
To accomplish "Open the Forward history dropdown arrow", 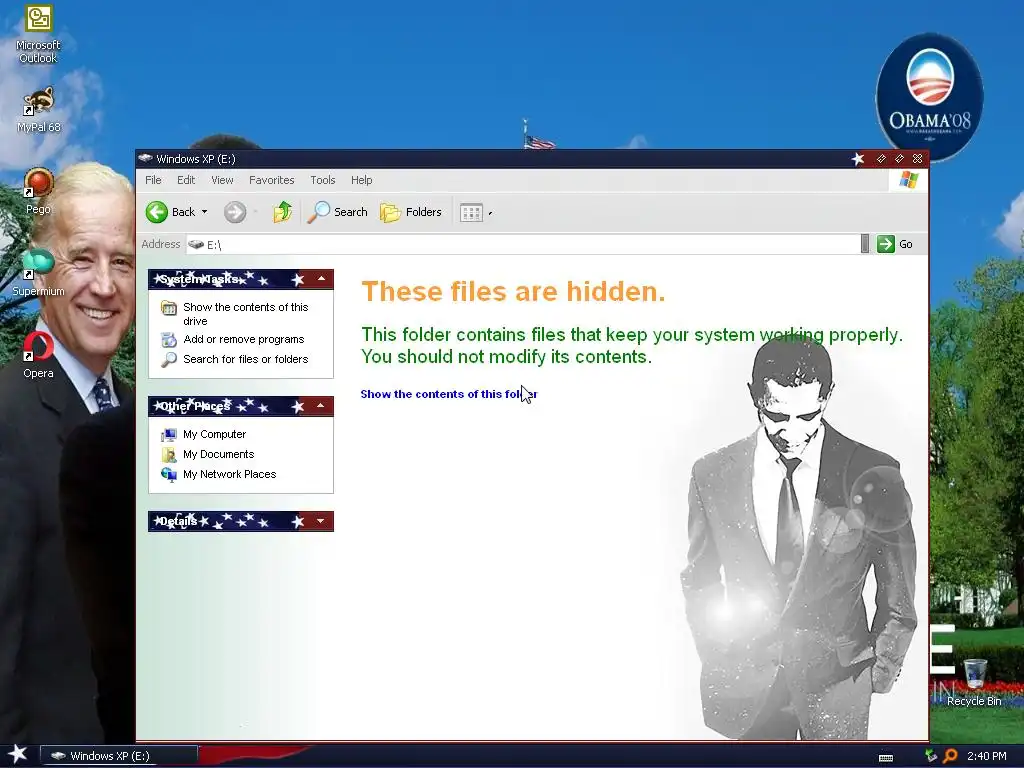I will coord(255,212).
